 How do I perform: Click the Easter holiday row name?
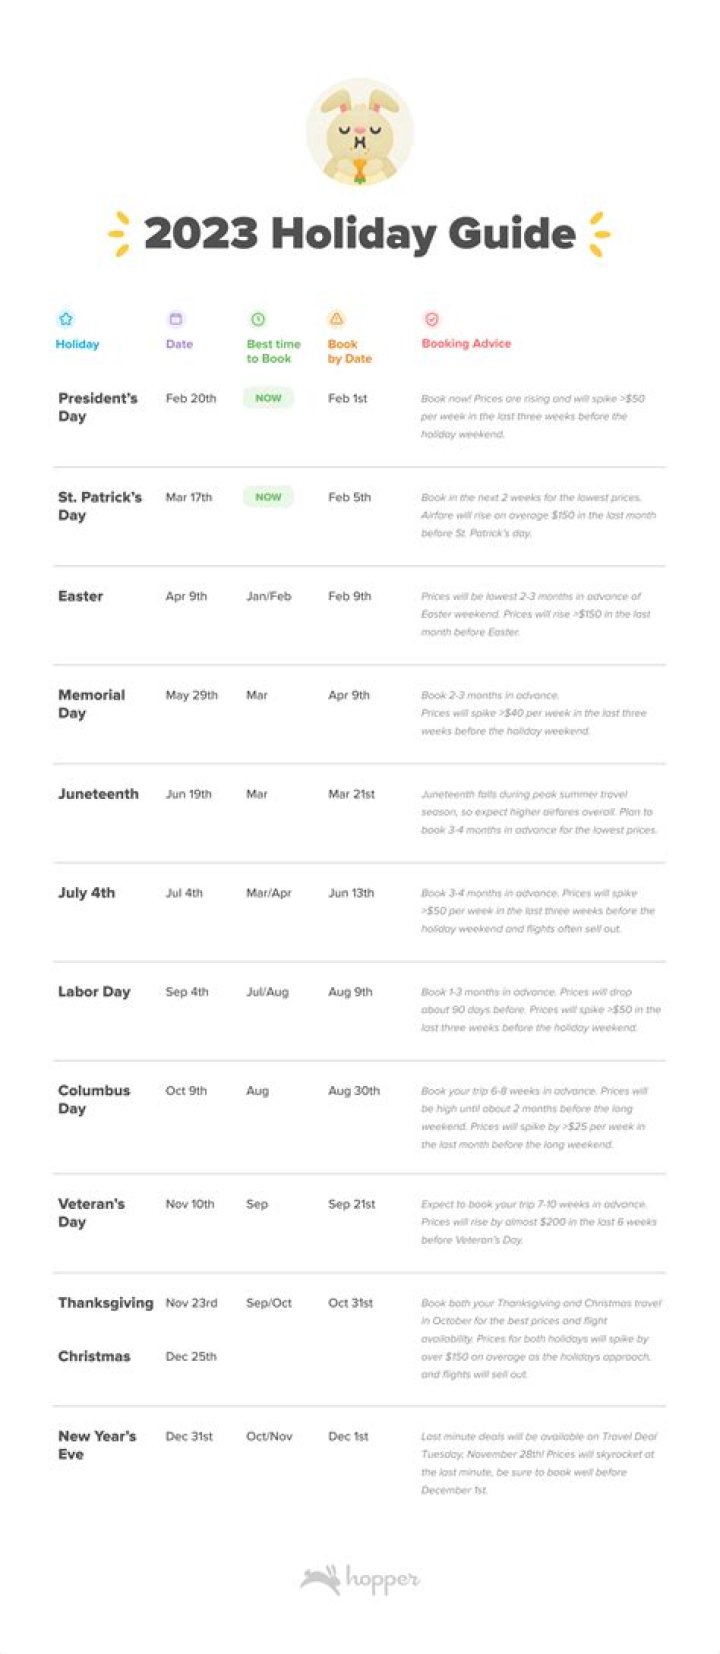coord(81,596)
